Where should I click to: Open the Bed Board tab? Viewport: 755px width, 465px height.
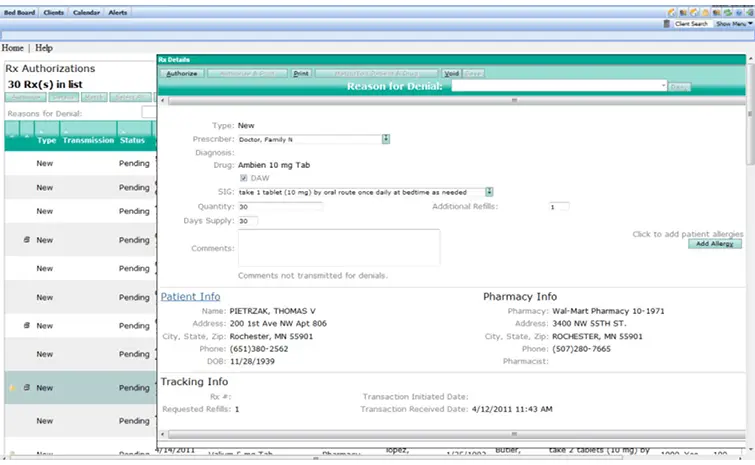coord(19,13)
